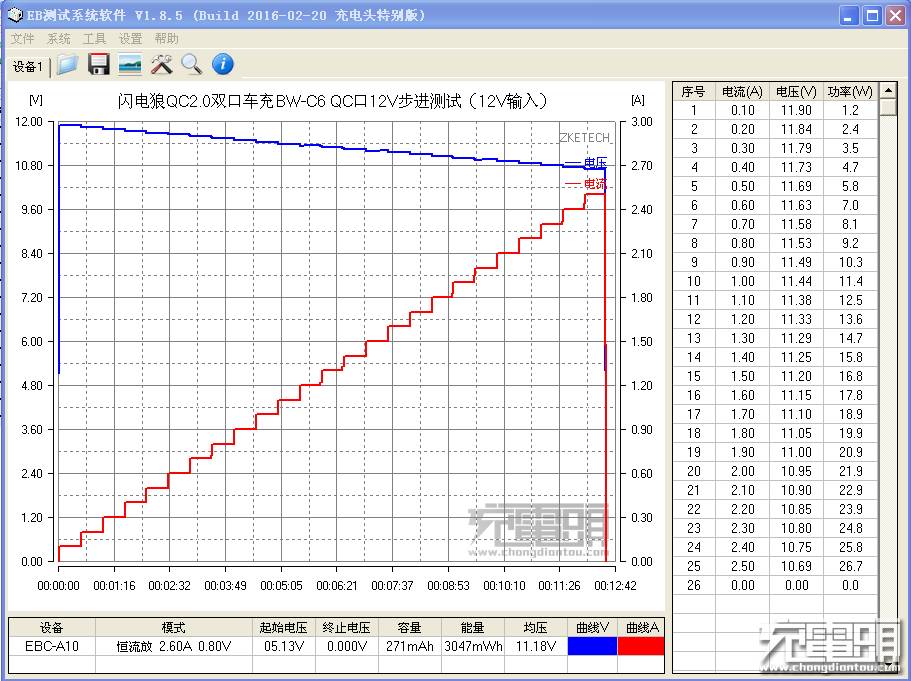Click the 电流 legend label in chart
911x681 pixels.
[595, 184]
